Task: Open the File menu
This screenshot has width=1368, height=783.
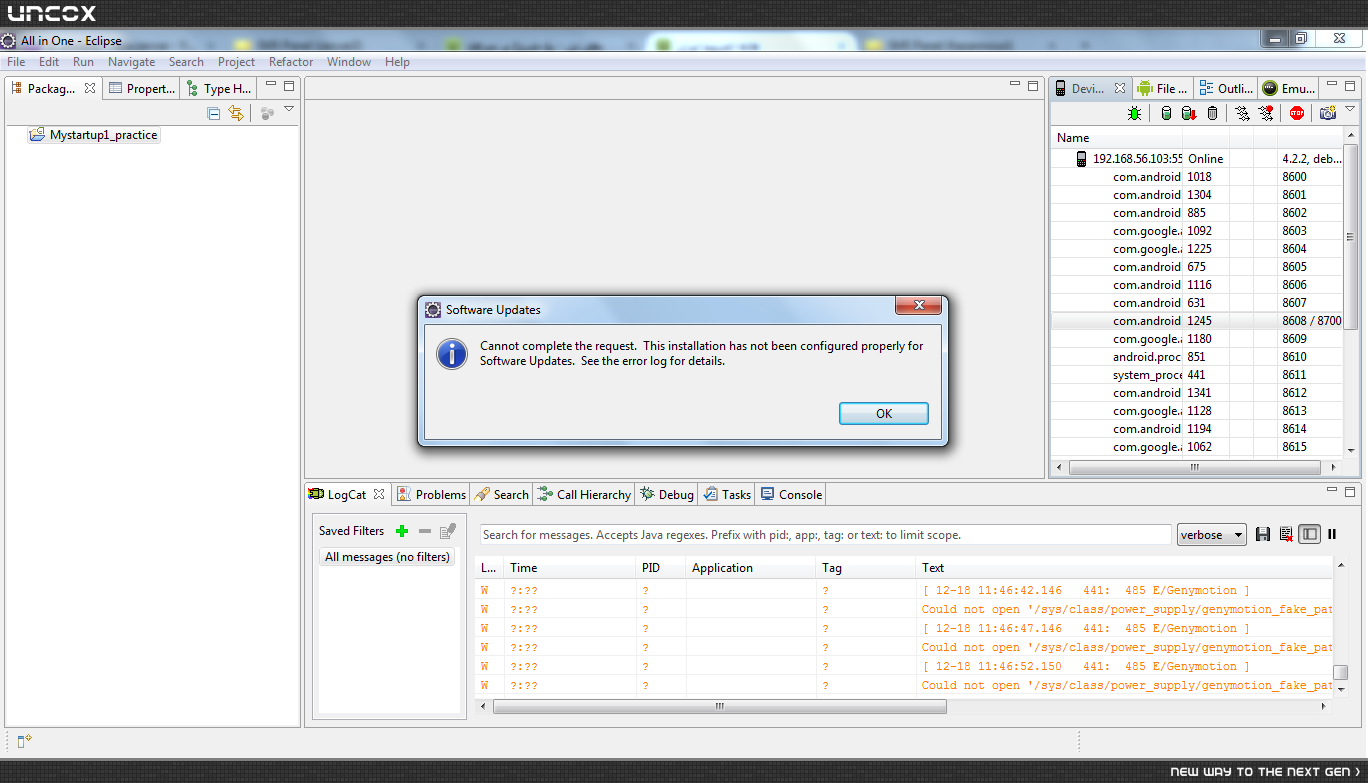Action: tap(16, 62)
